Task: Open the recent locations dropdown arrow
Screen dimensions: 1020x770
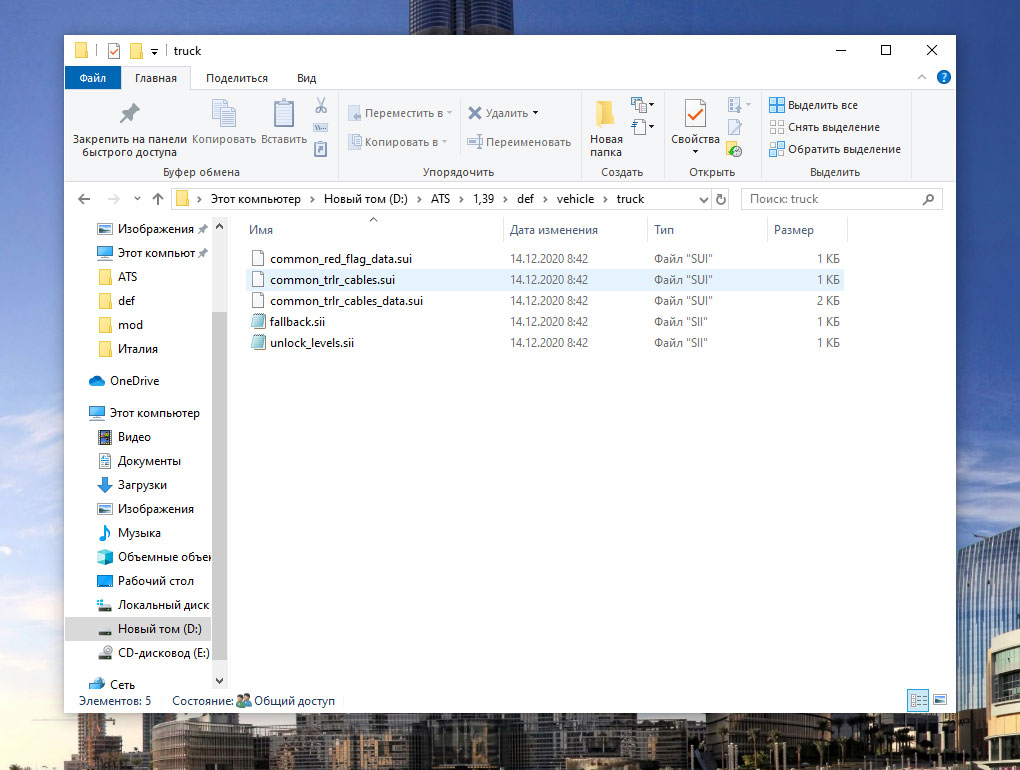Action: (137, 199)
